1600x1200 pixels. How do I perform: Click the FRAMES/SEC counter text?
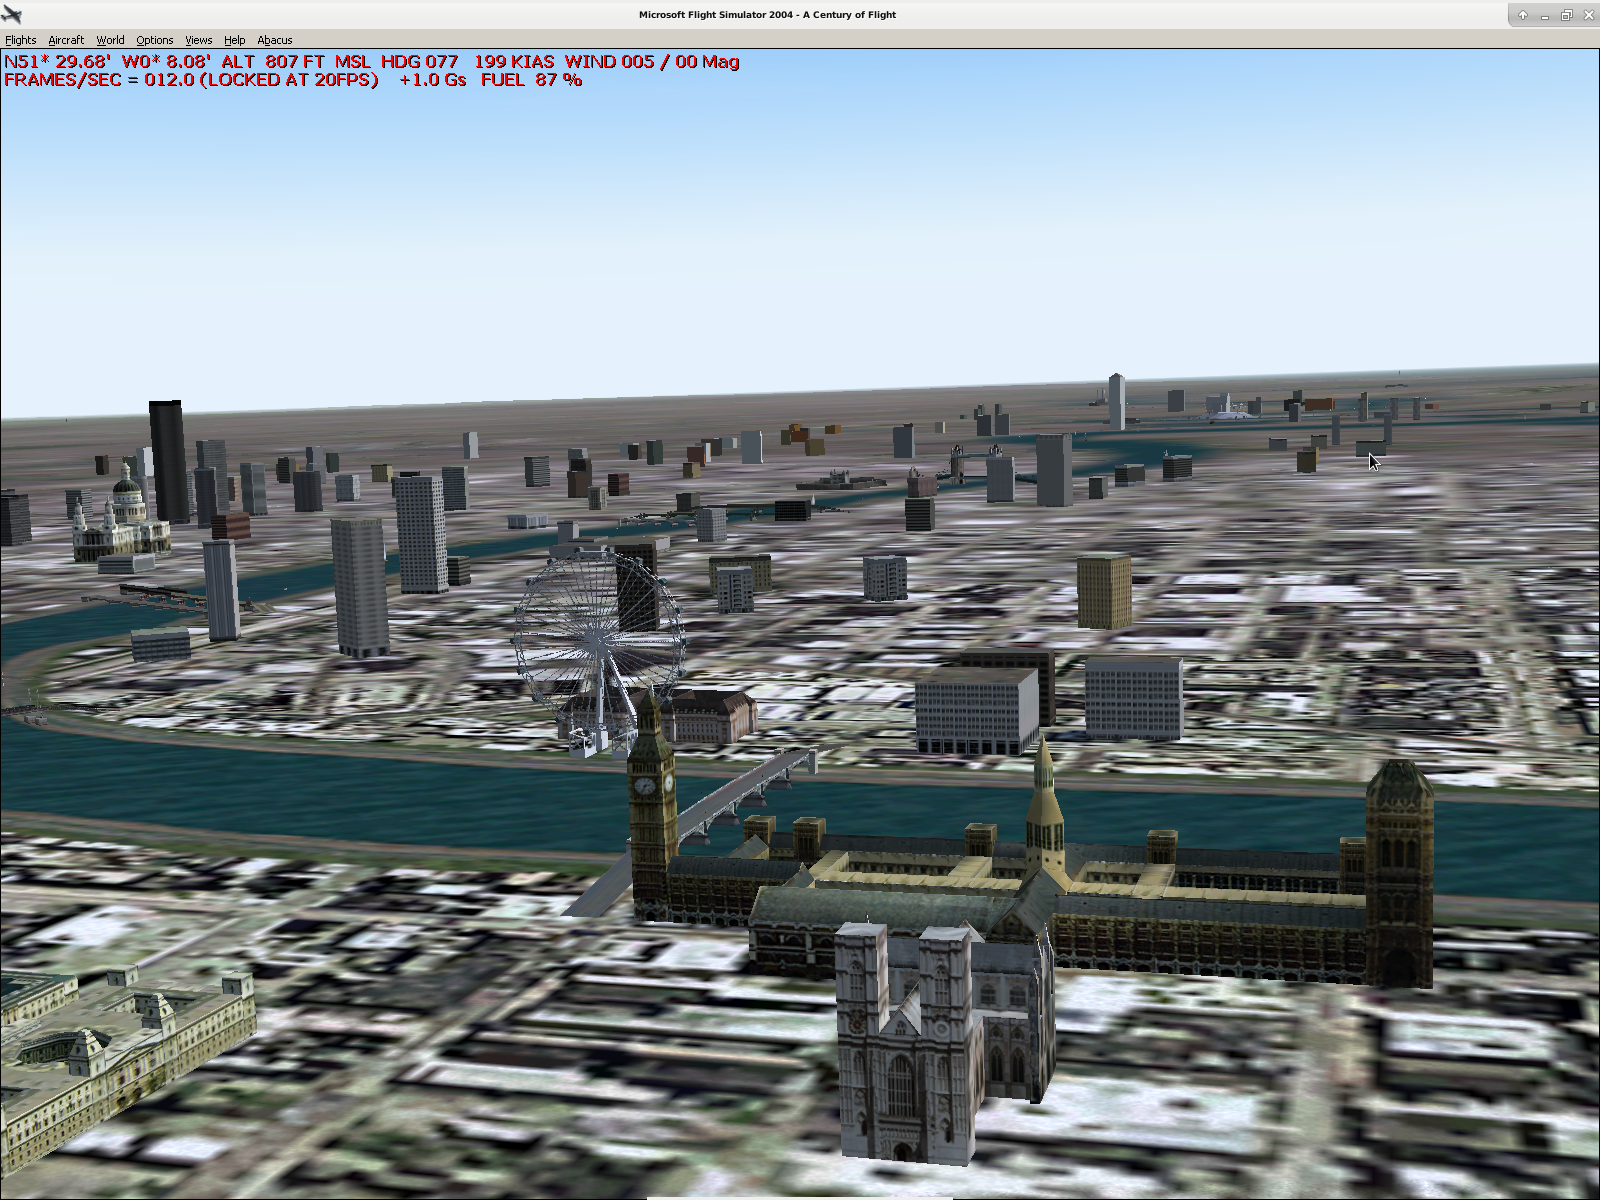[x=190, y=80]
